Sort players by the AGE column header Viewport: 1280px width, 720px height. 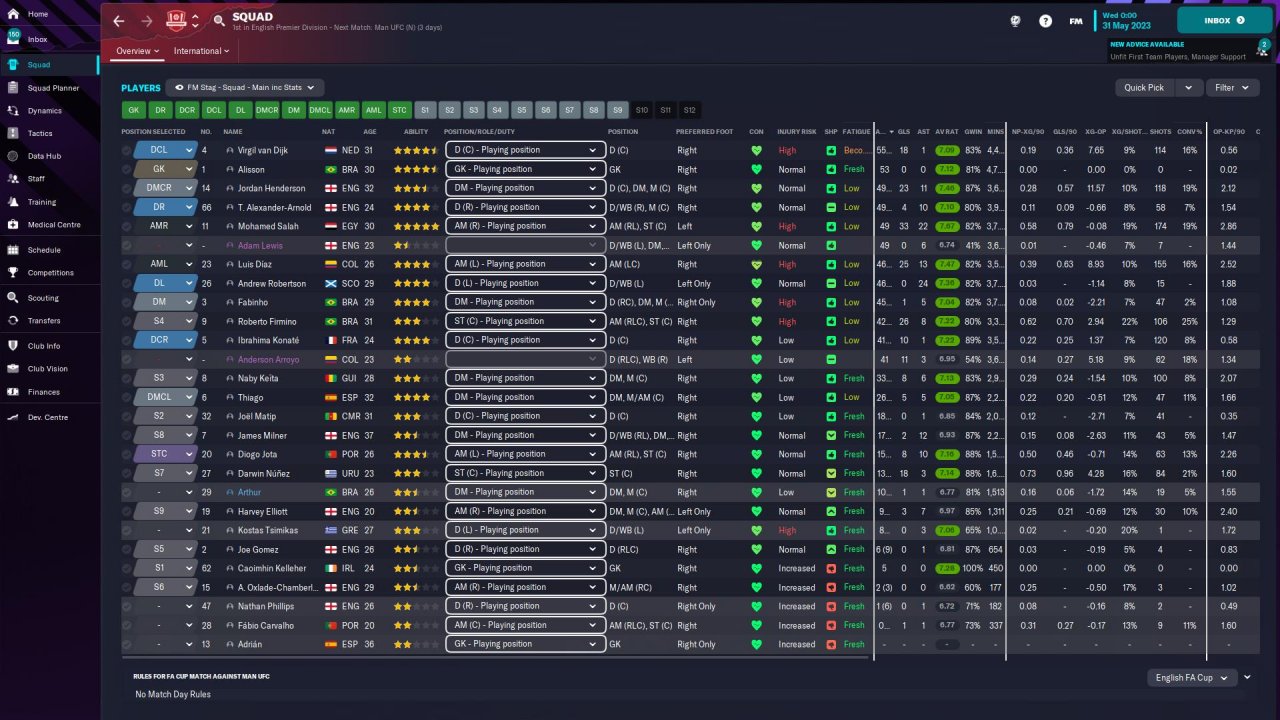(370, 132)
